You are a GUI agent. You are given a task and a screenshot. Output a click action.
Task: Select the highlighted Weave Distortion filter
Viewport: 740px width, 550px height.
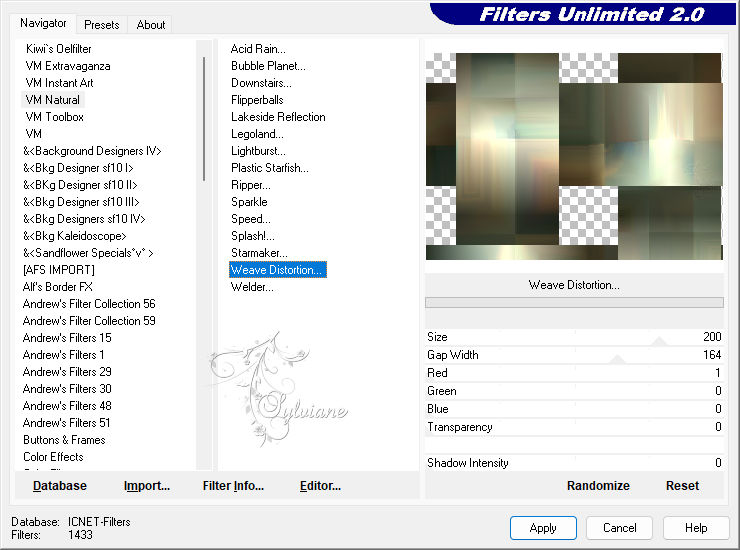[x=278, y=270]
